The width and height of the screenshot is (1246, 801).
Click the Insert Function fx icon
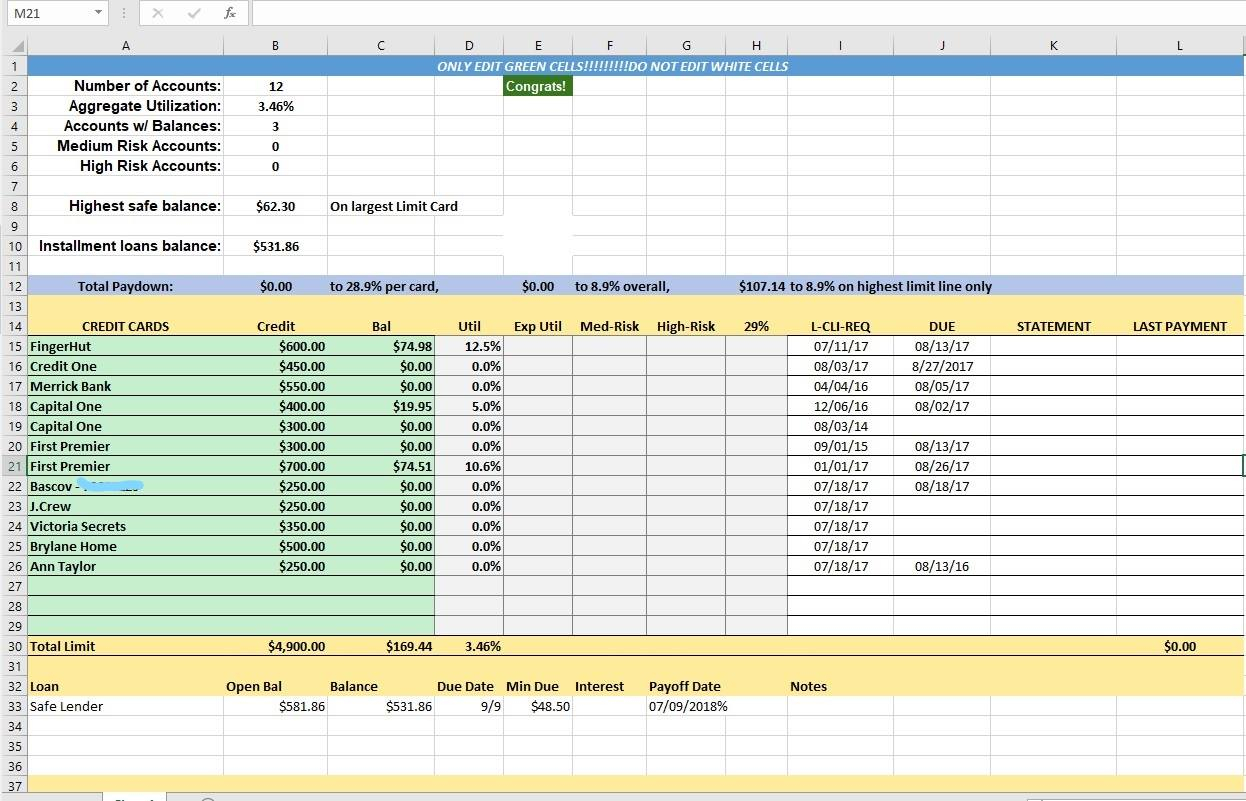(230, 13)
